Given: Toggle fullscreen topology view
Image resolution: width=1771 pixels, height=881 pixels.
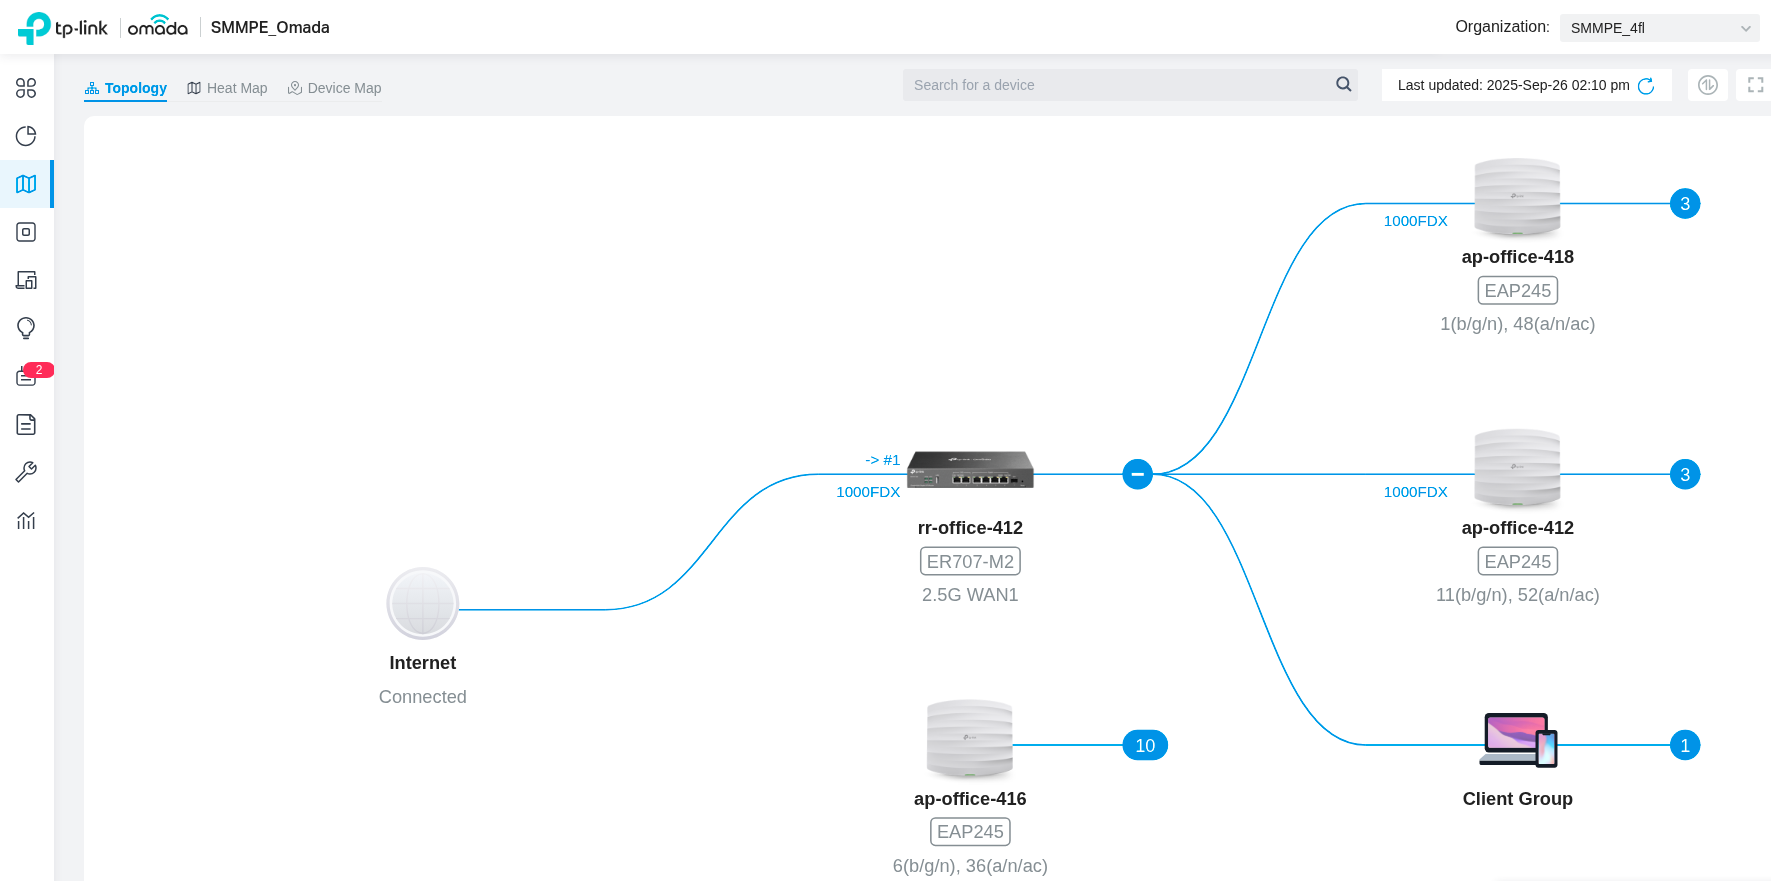Looking at the screenshot, I should [1755, 85].
